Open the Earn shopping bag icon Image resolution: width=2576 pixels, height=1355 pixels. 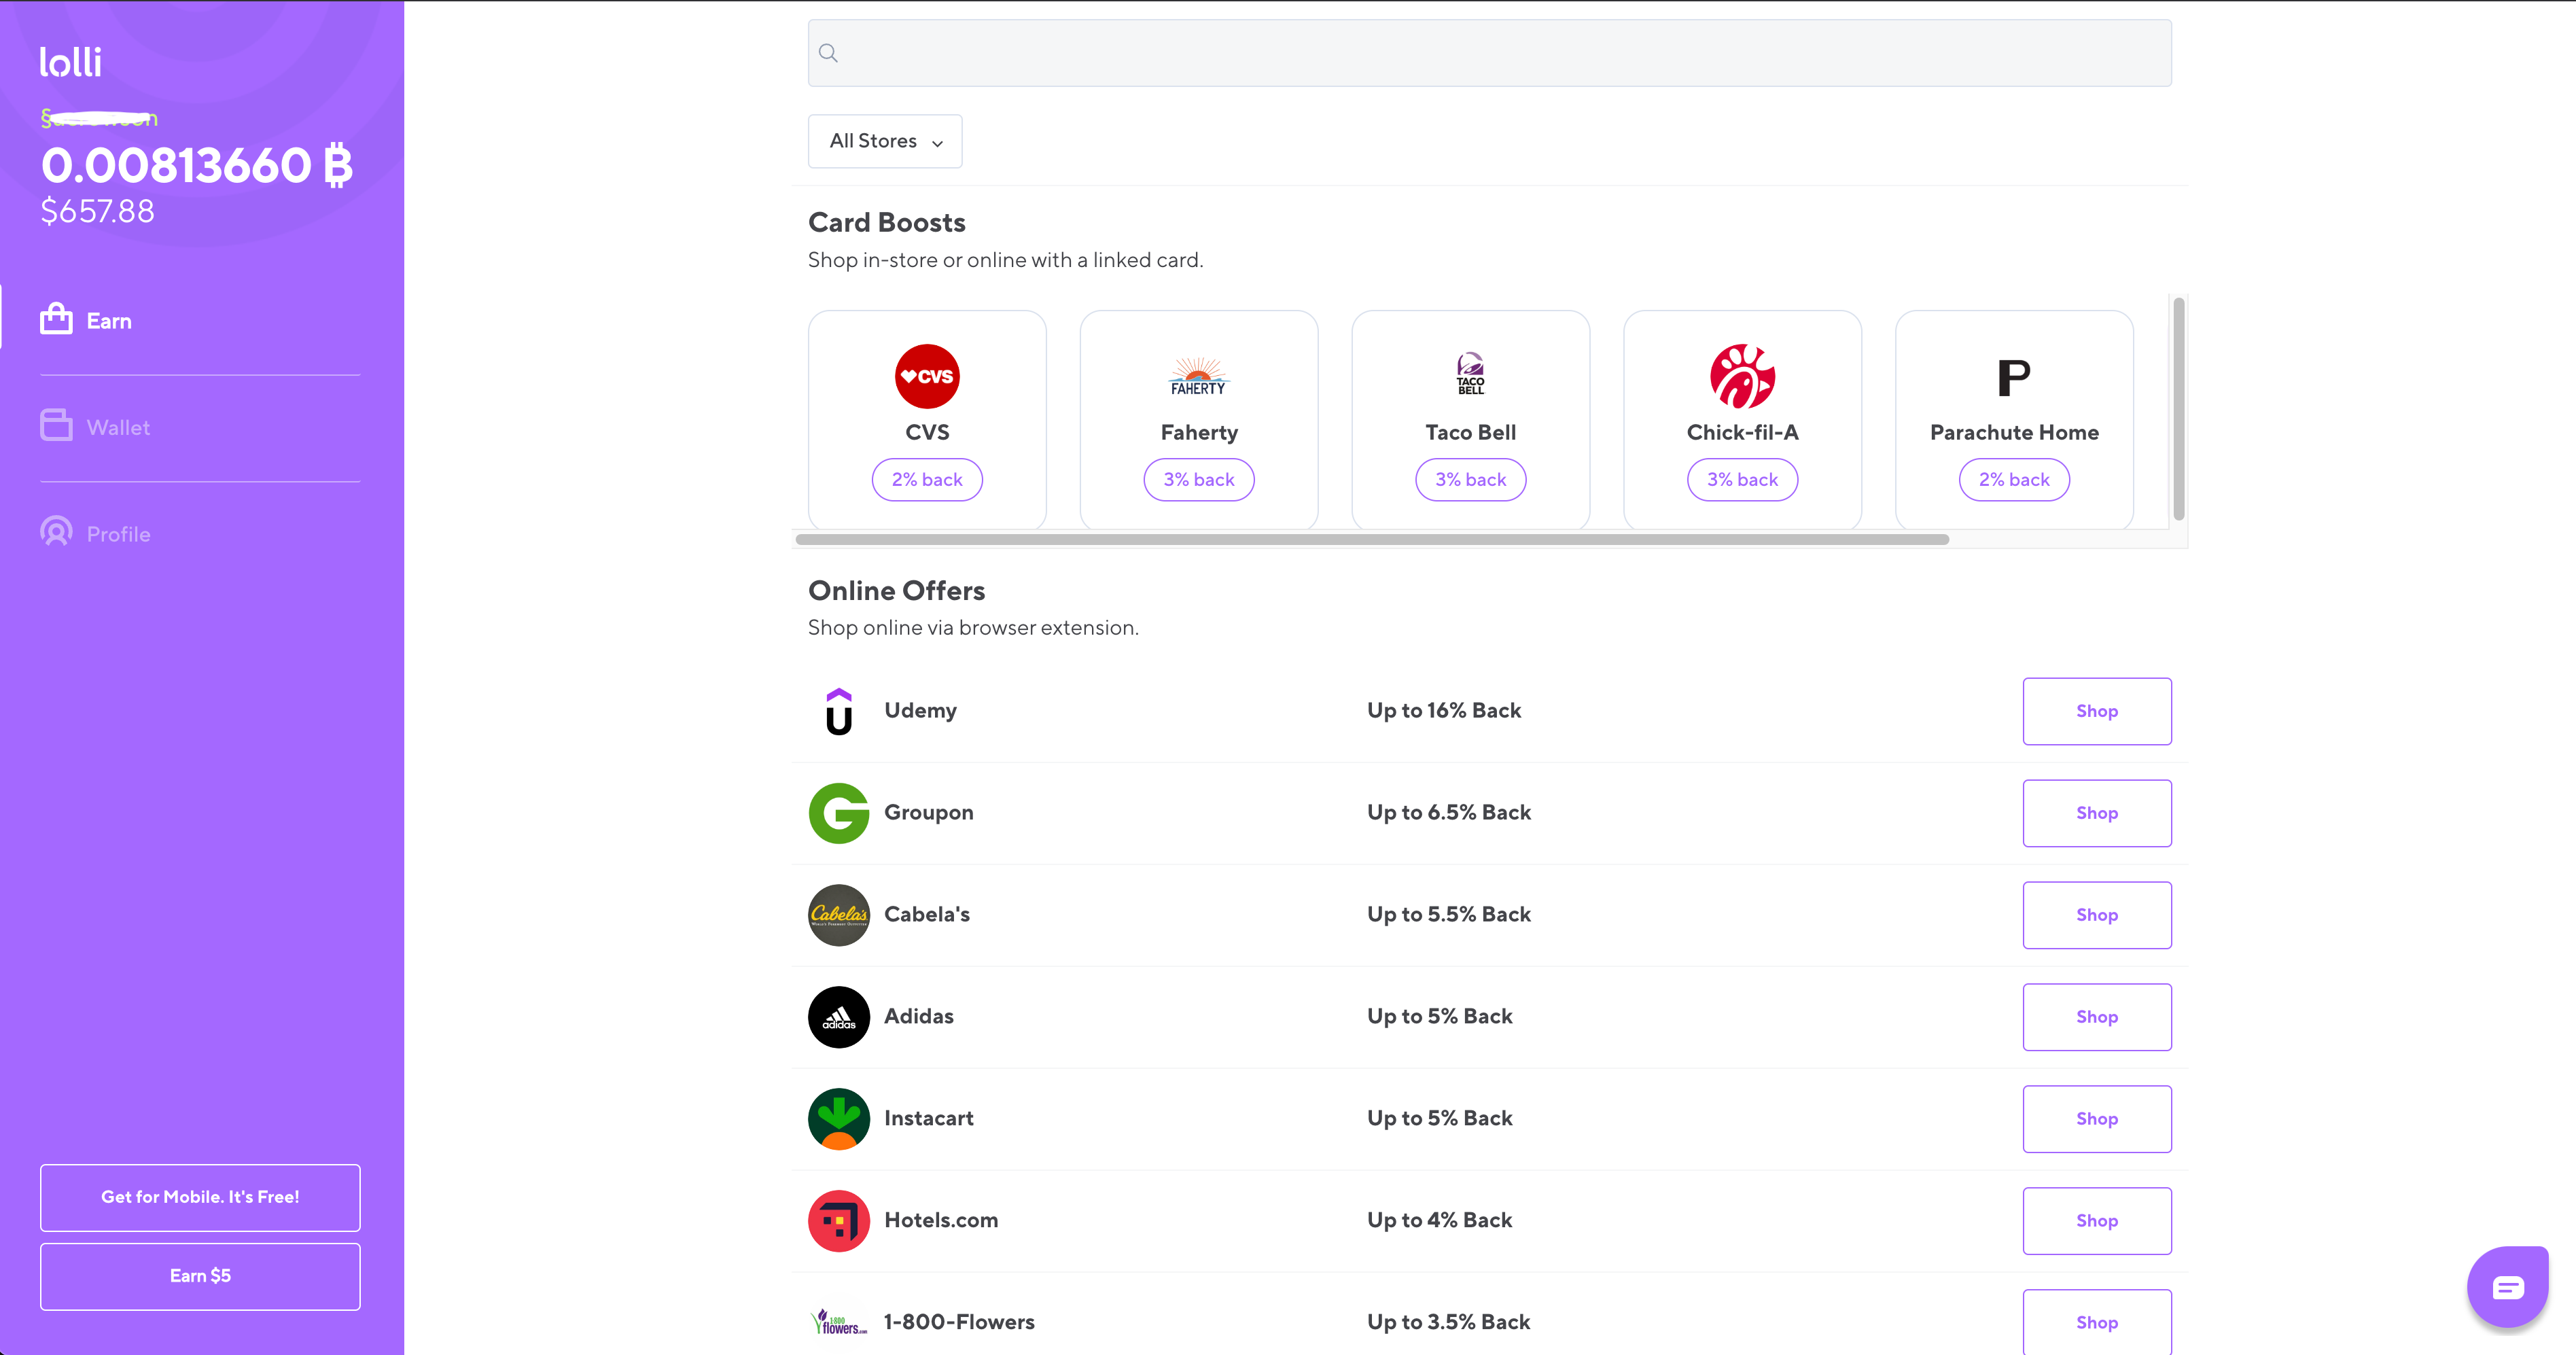coord(56,319)
